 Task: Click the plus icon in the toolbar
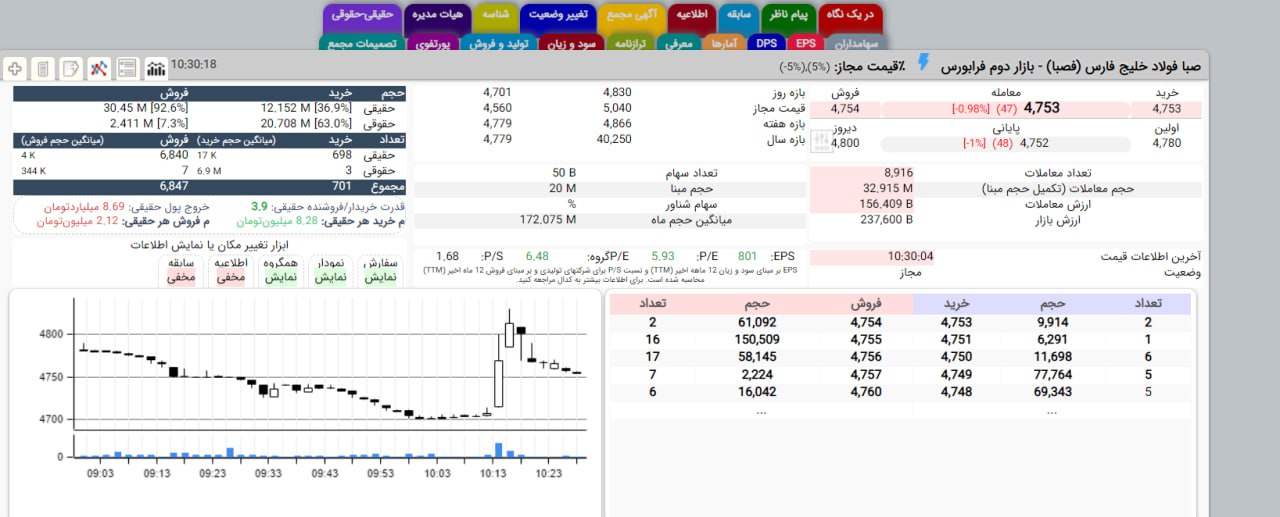(15, 68)
